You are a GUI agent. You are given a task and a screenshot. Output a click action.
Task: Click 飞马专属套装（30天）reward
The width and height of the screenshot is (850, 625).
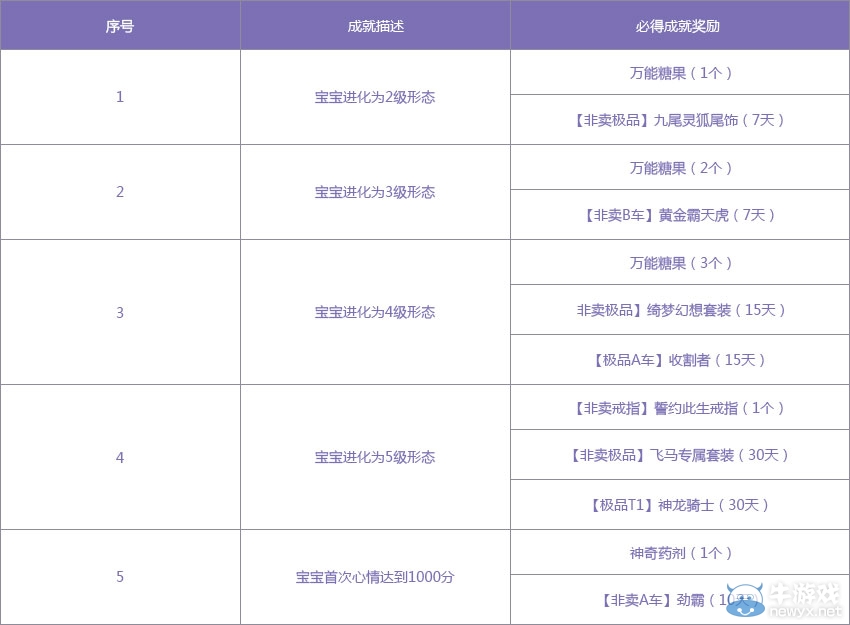[679, 455]
